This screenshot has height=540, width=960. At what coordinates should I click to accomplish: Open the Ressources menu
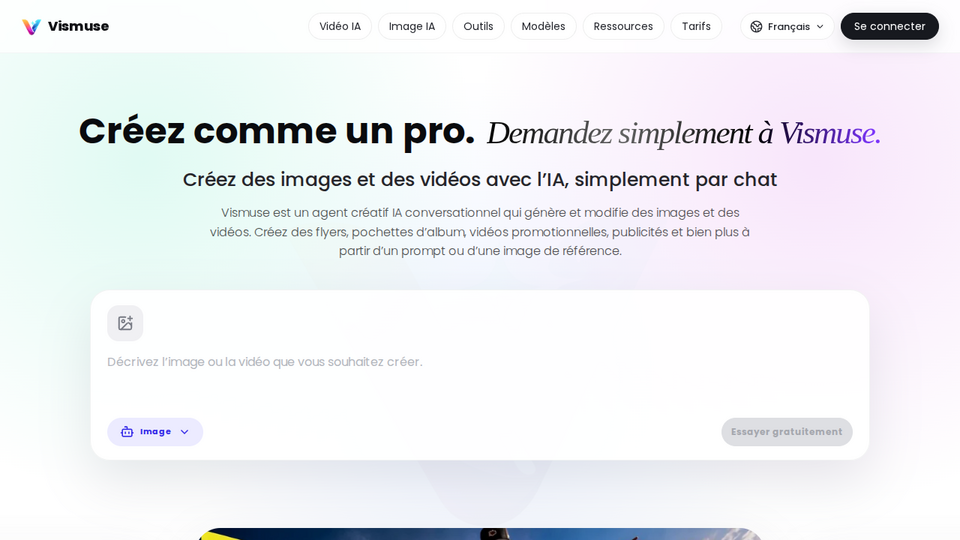click(623, 26)
